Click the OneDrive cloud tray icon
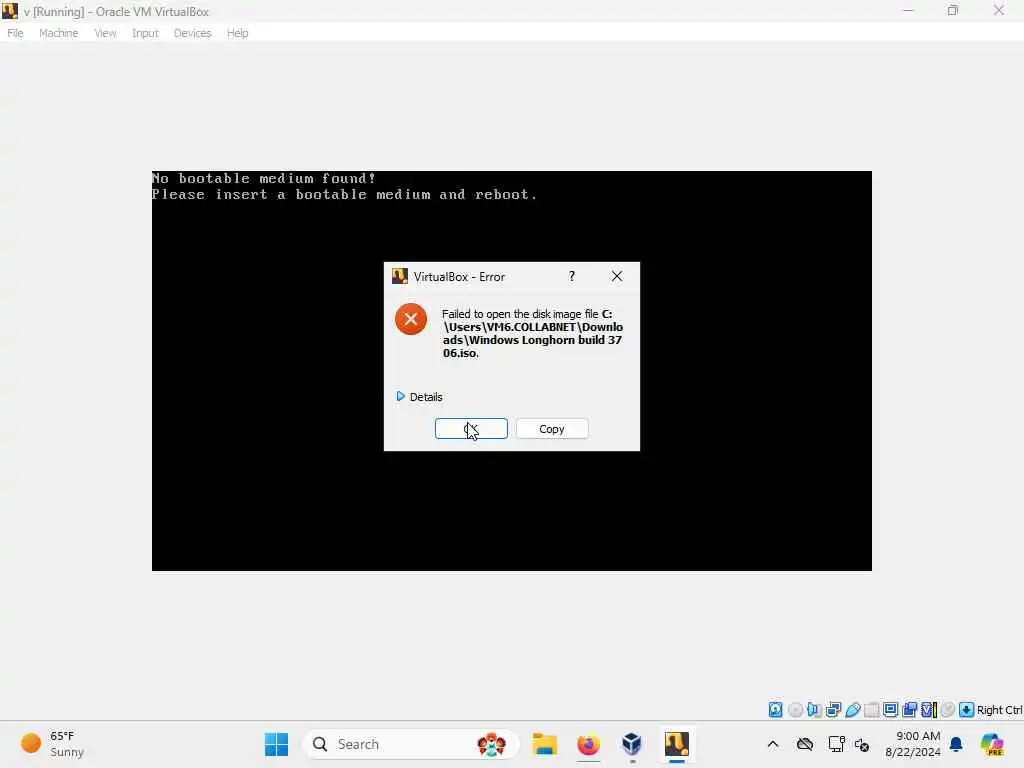Screen dimensions: 1024x768 pyautogui.click(x=805, y=744)
